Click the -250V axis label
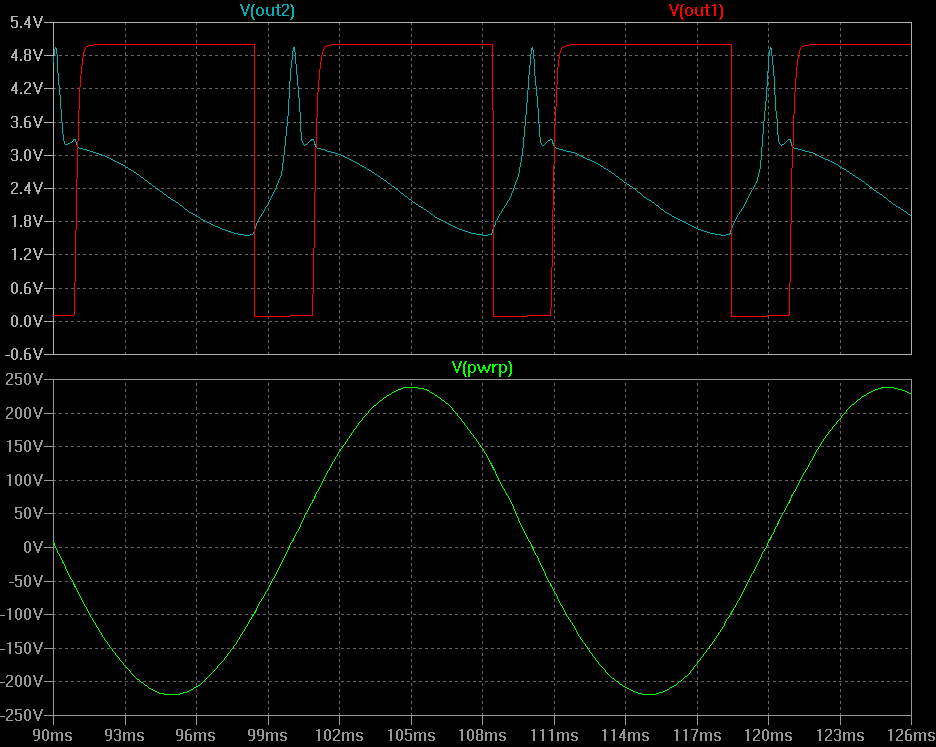Viewport: 936px width, 747px height. pos(22,715)
